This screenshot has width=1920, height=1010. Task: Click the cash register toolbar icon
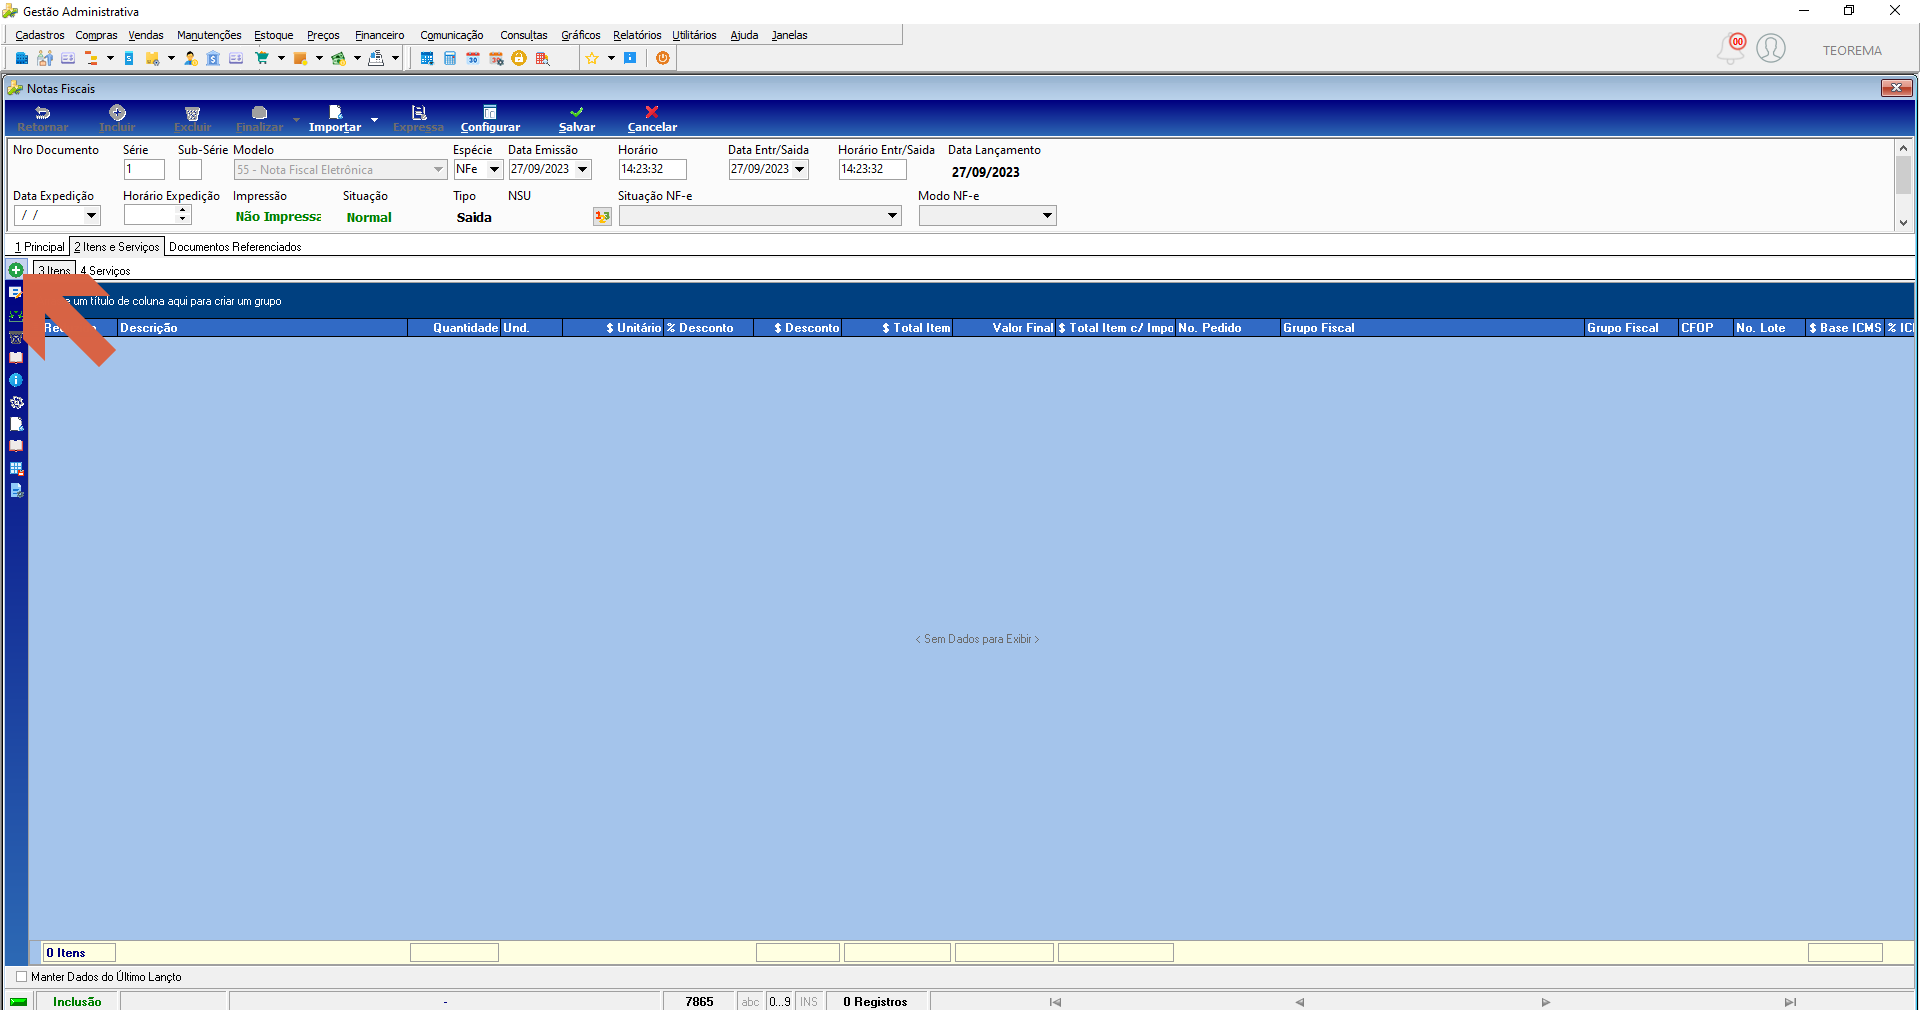pyautogui.click(x=376, y=58)
